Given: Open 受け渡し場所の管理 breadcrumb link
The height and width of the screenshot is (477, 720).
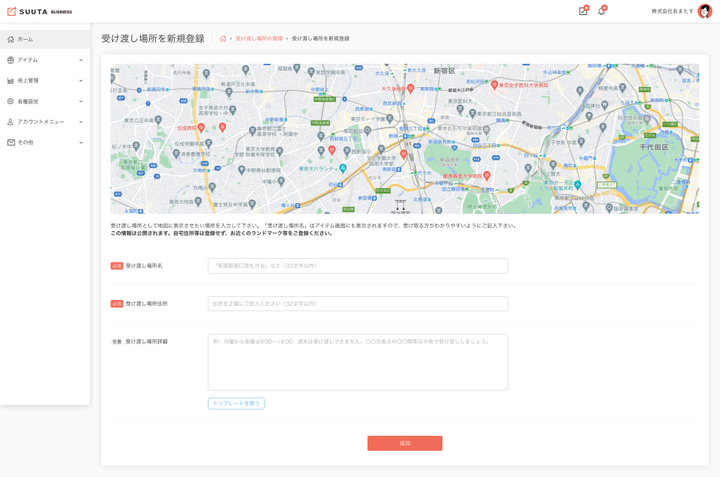Looking at the screenshot, I should tap(259, 39).
